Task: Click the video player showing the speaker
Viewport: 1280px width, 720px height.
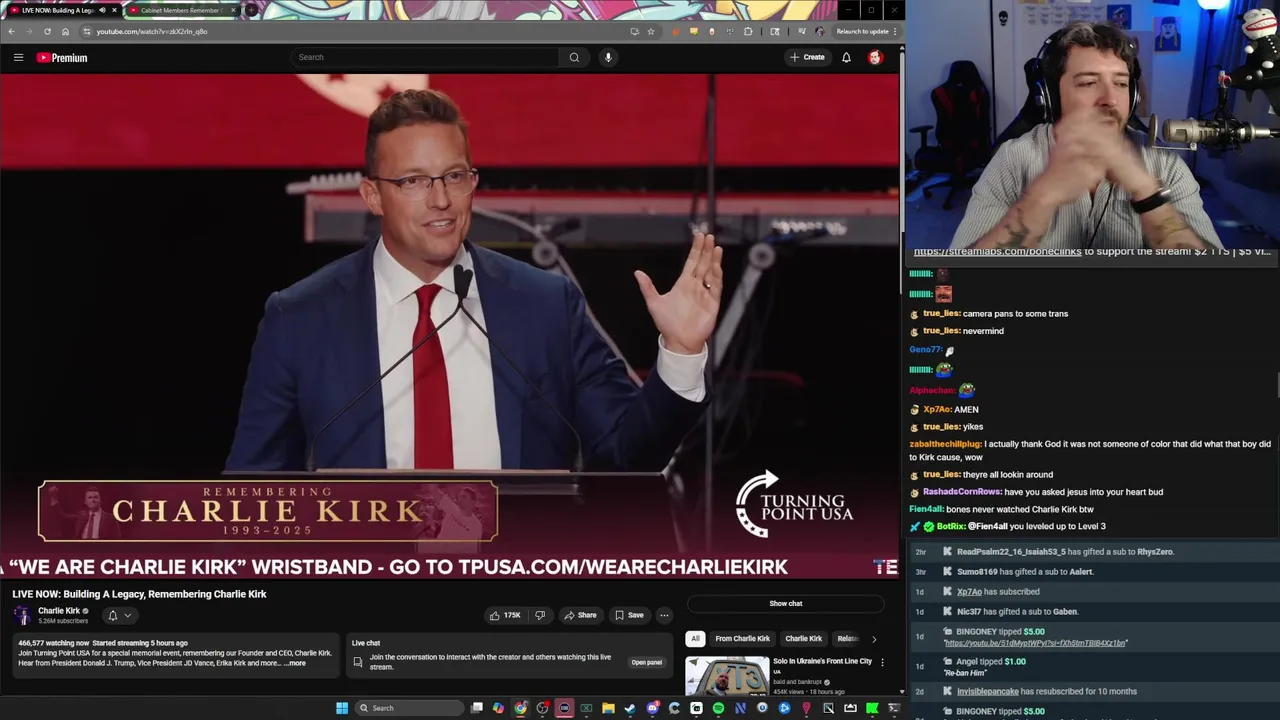Action: point(450,326)
